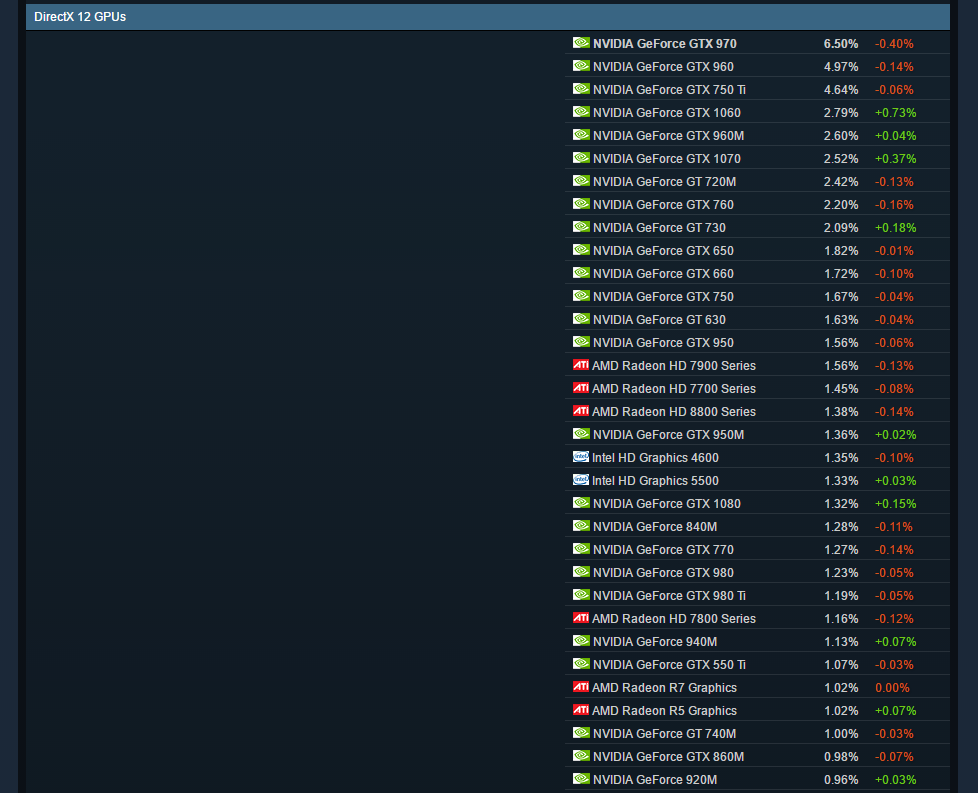Click NVIDIA icon beside GTX 1070 row
Screen dimensions: 978x793
581,158
